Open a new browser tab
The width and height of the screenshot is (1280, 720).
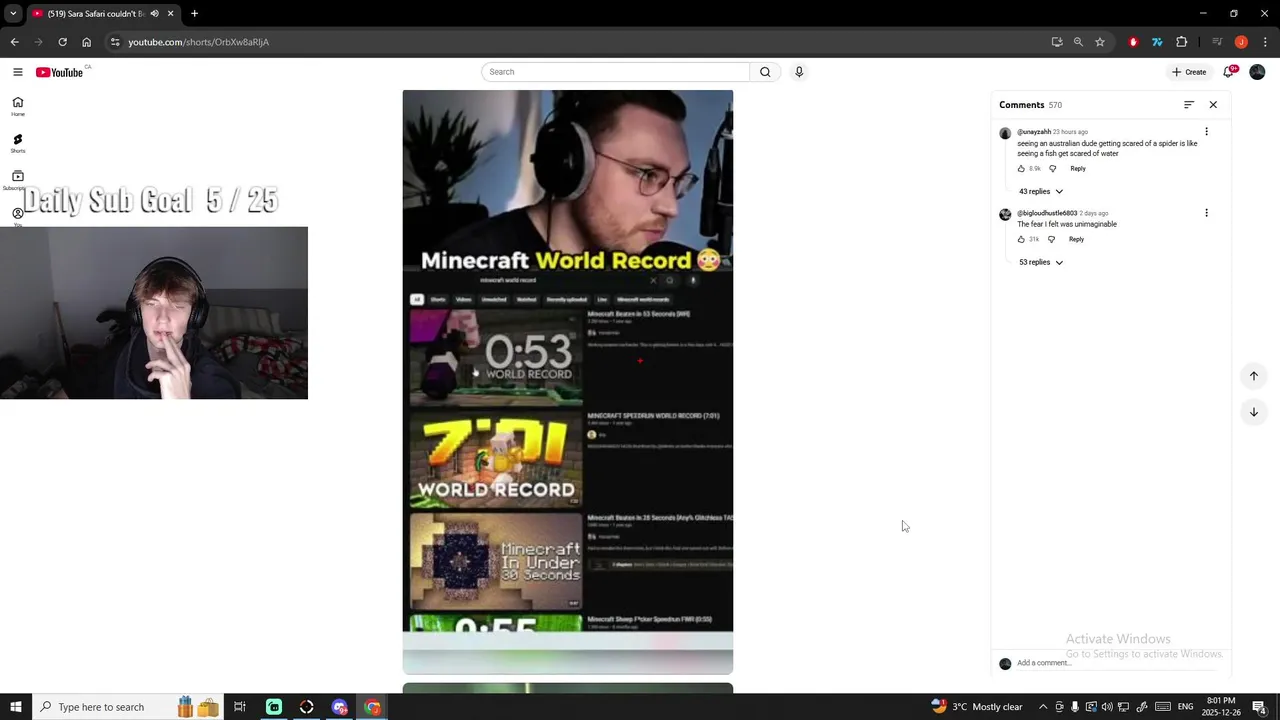(x=194, y=14)
